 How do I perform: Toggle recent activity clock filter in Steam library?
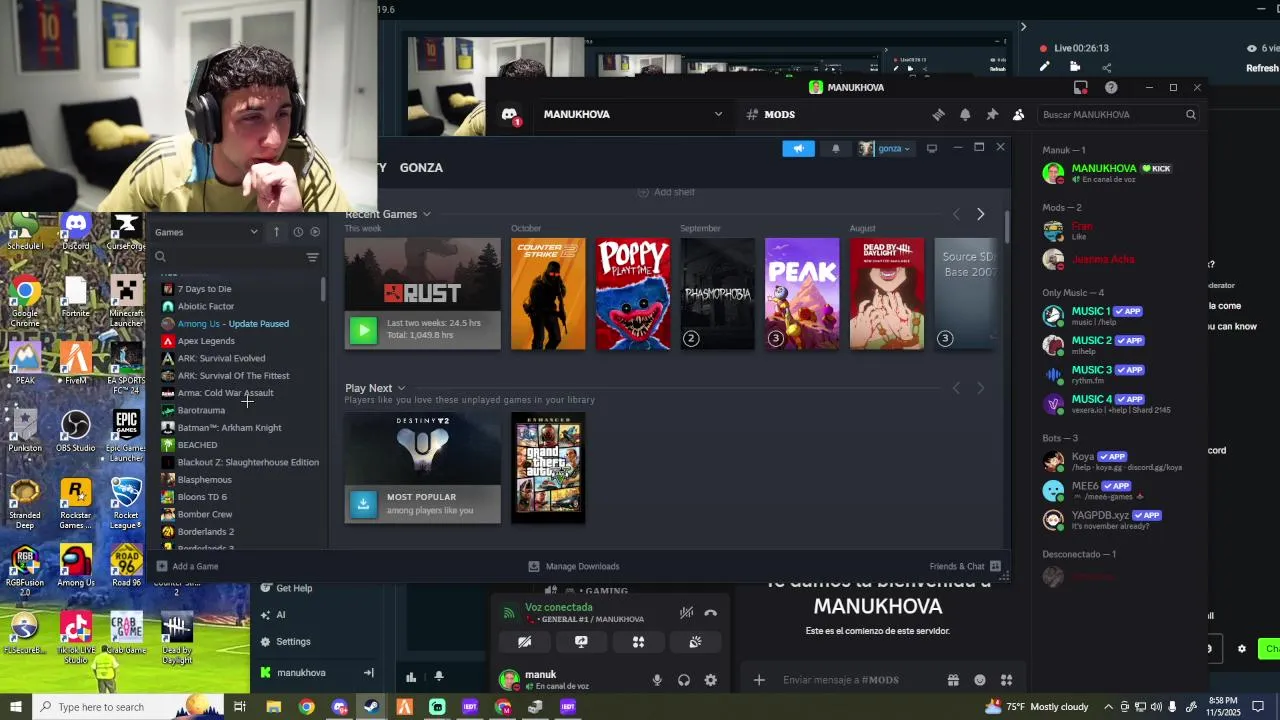[x=298, y=232]
